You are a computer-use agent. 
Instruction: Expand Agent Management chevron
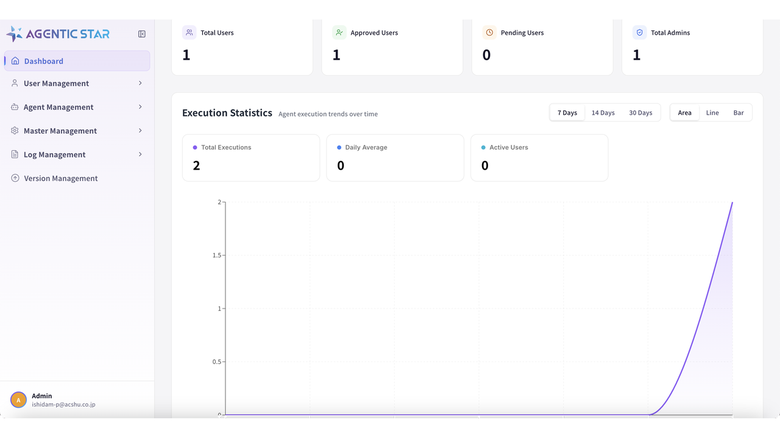point(140,107)
